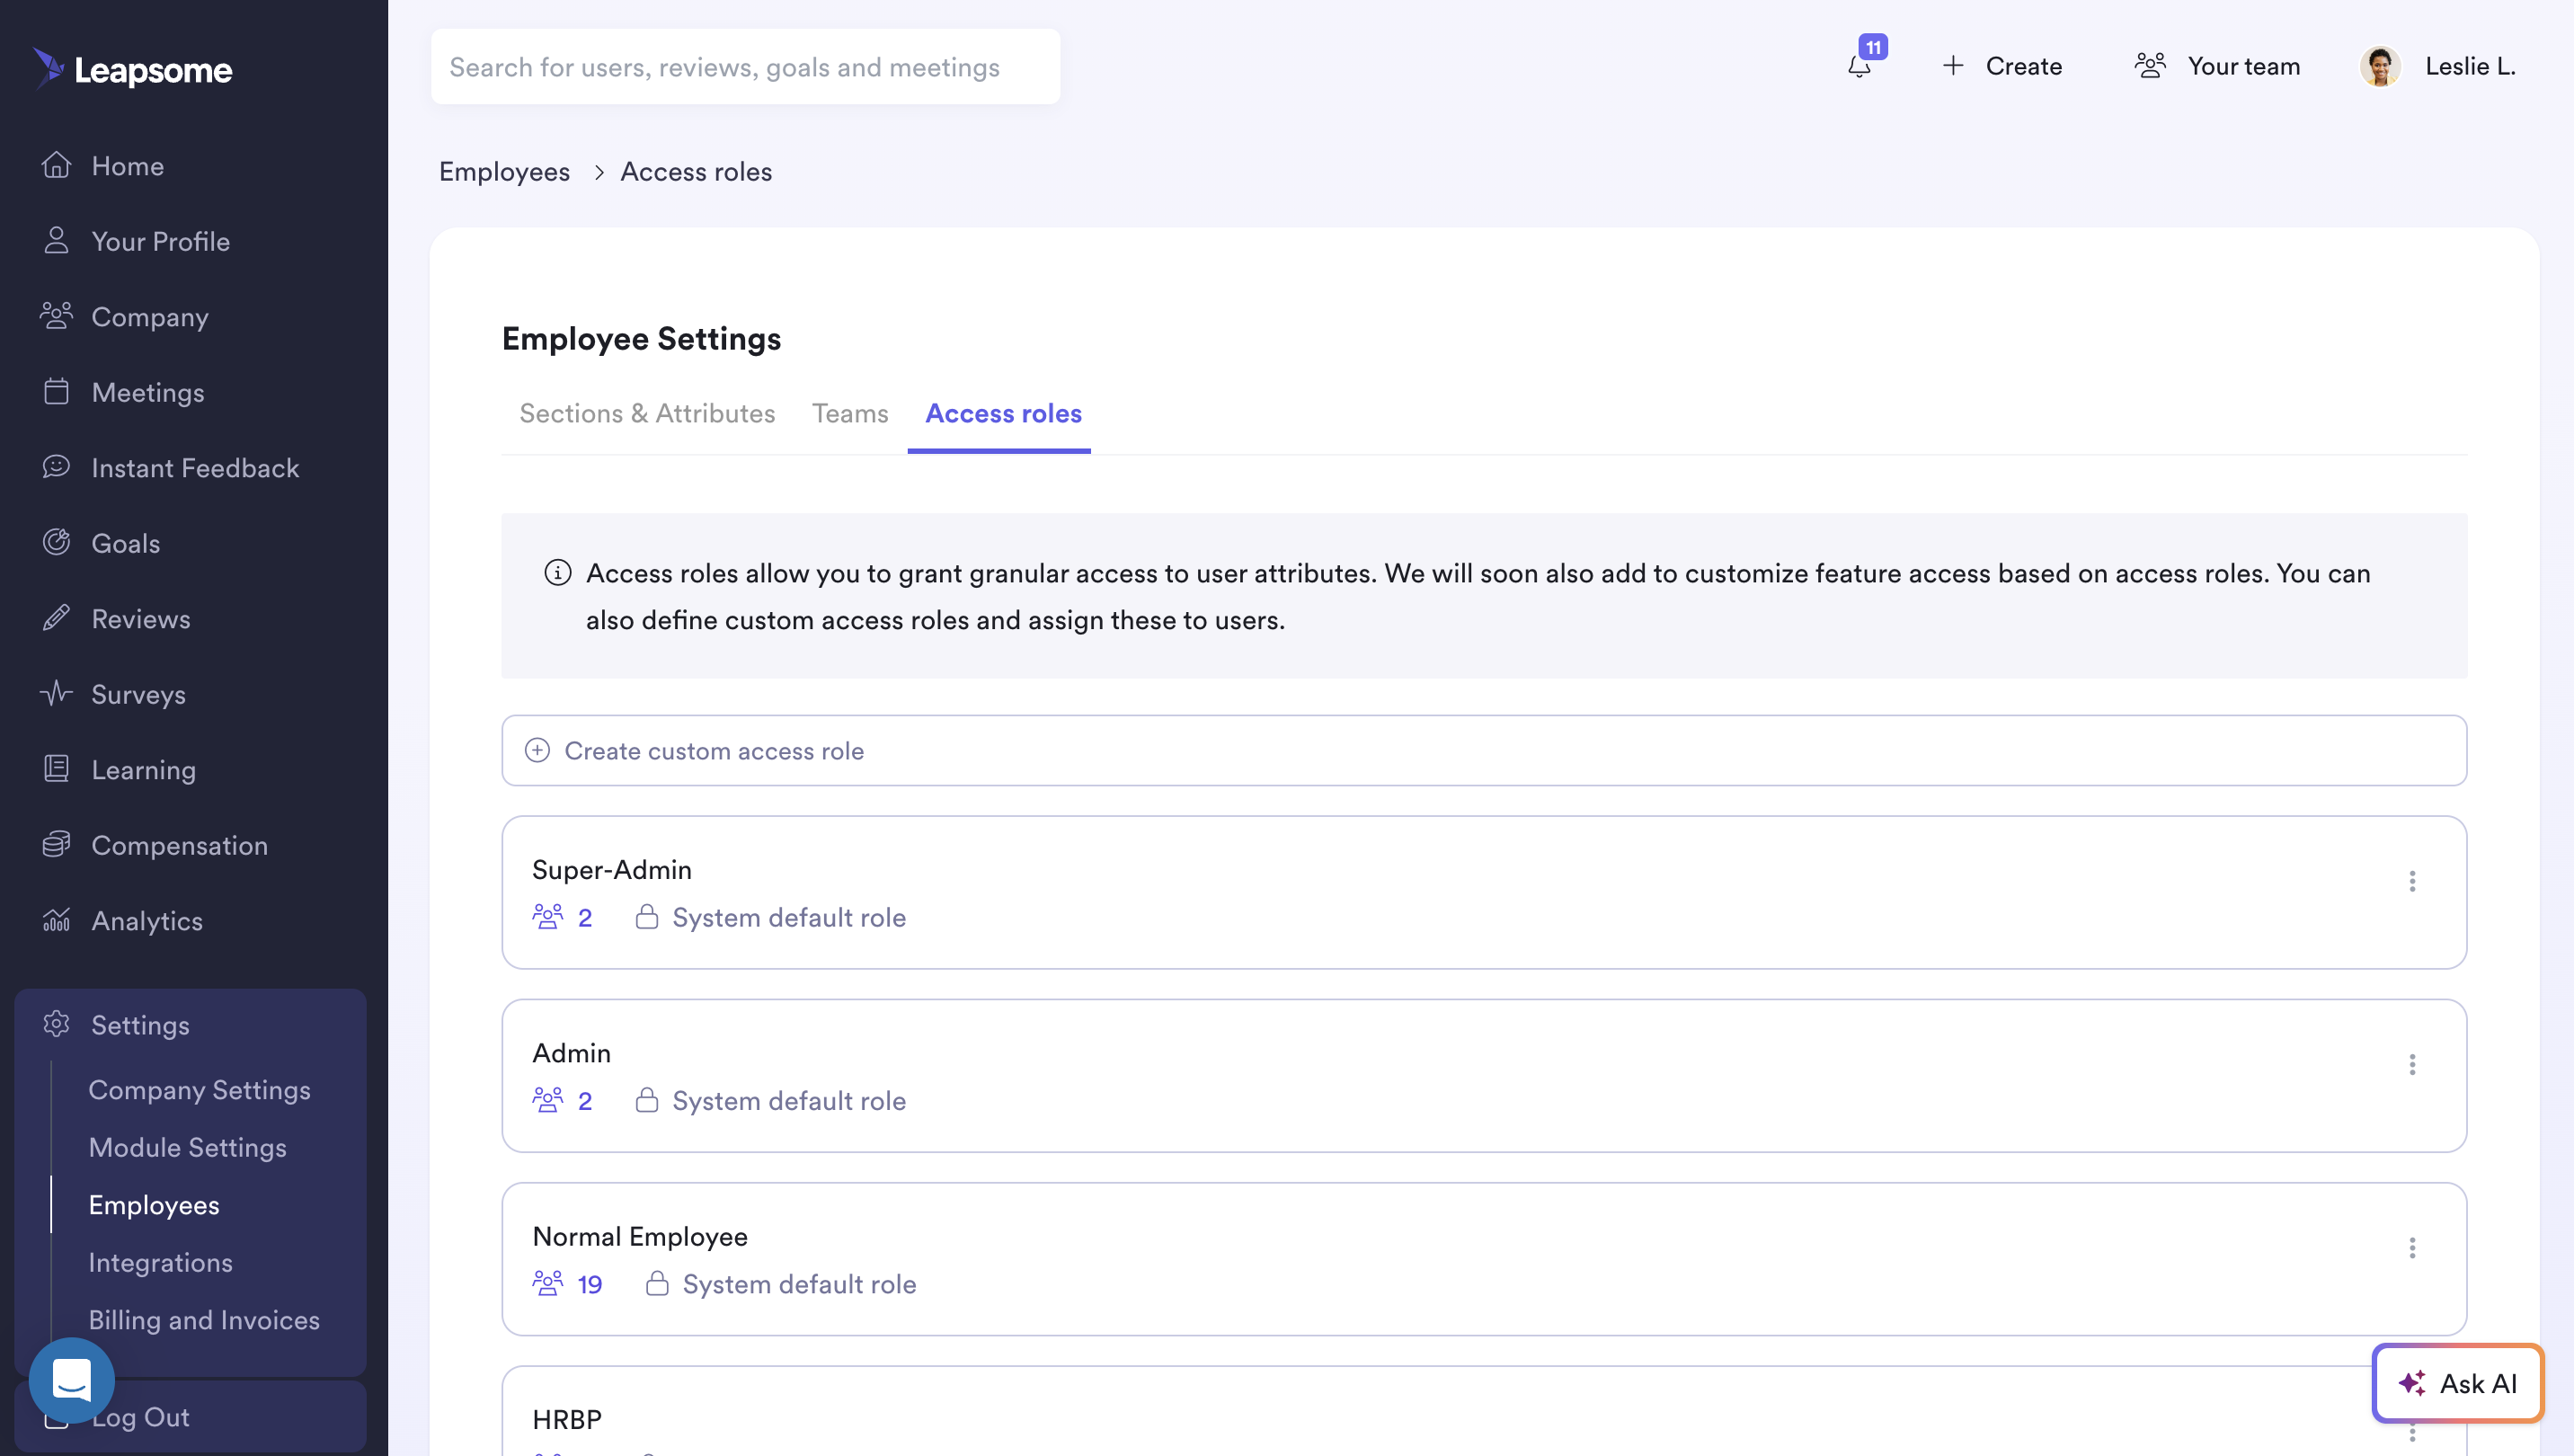Open the Normal Employee role title
The image size is (2574, 1456).
(640, 1236)
